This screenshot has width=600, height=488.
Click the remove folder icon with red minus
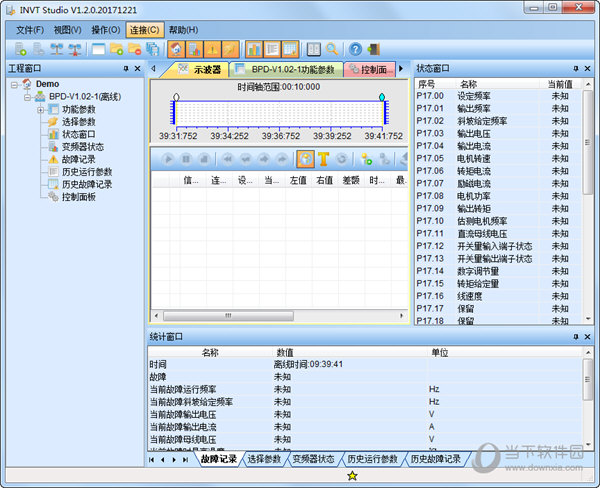[x=134, y=49]
